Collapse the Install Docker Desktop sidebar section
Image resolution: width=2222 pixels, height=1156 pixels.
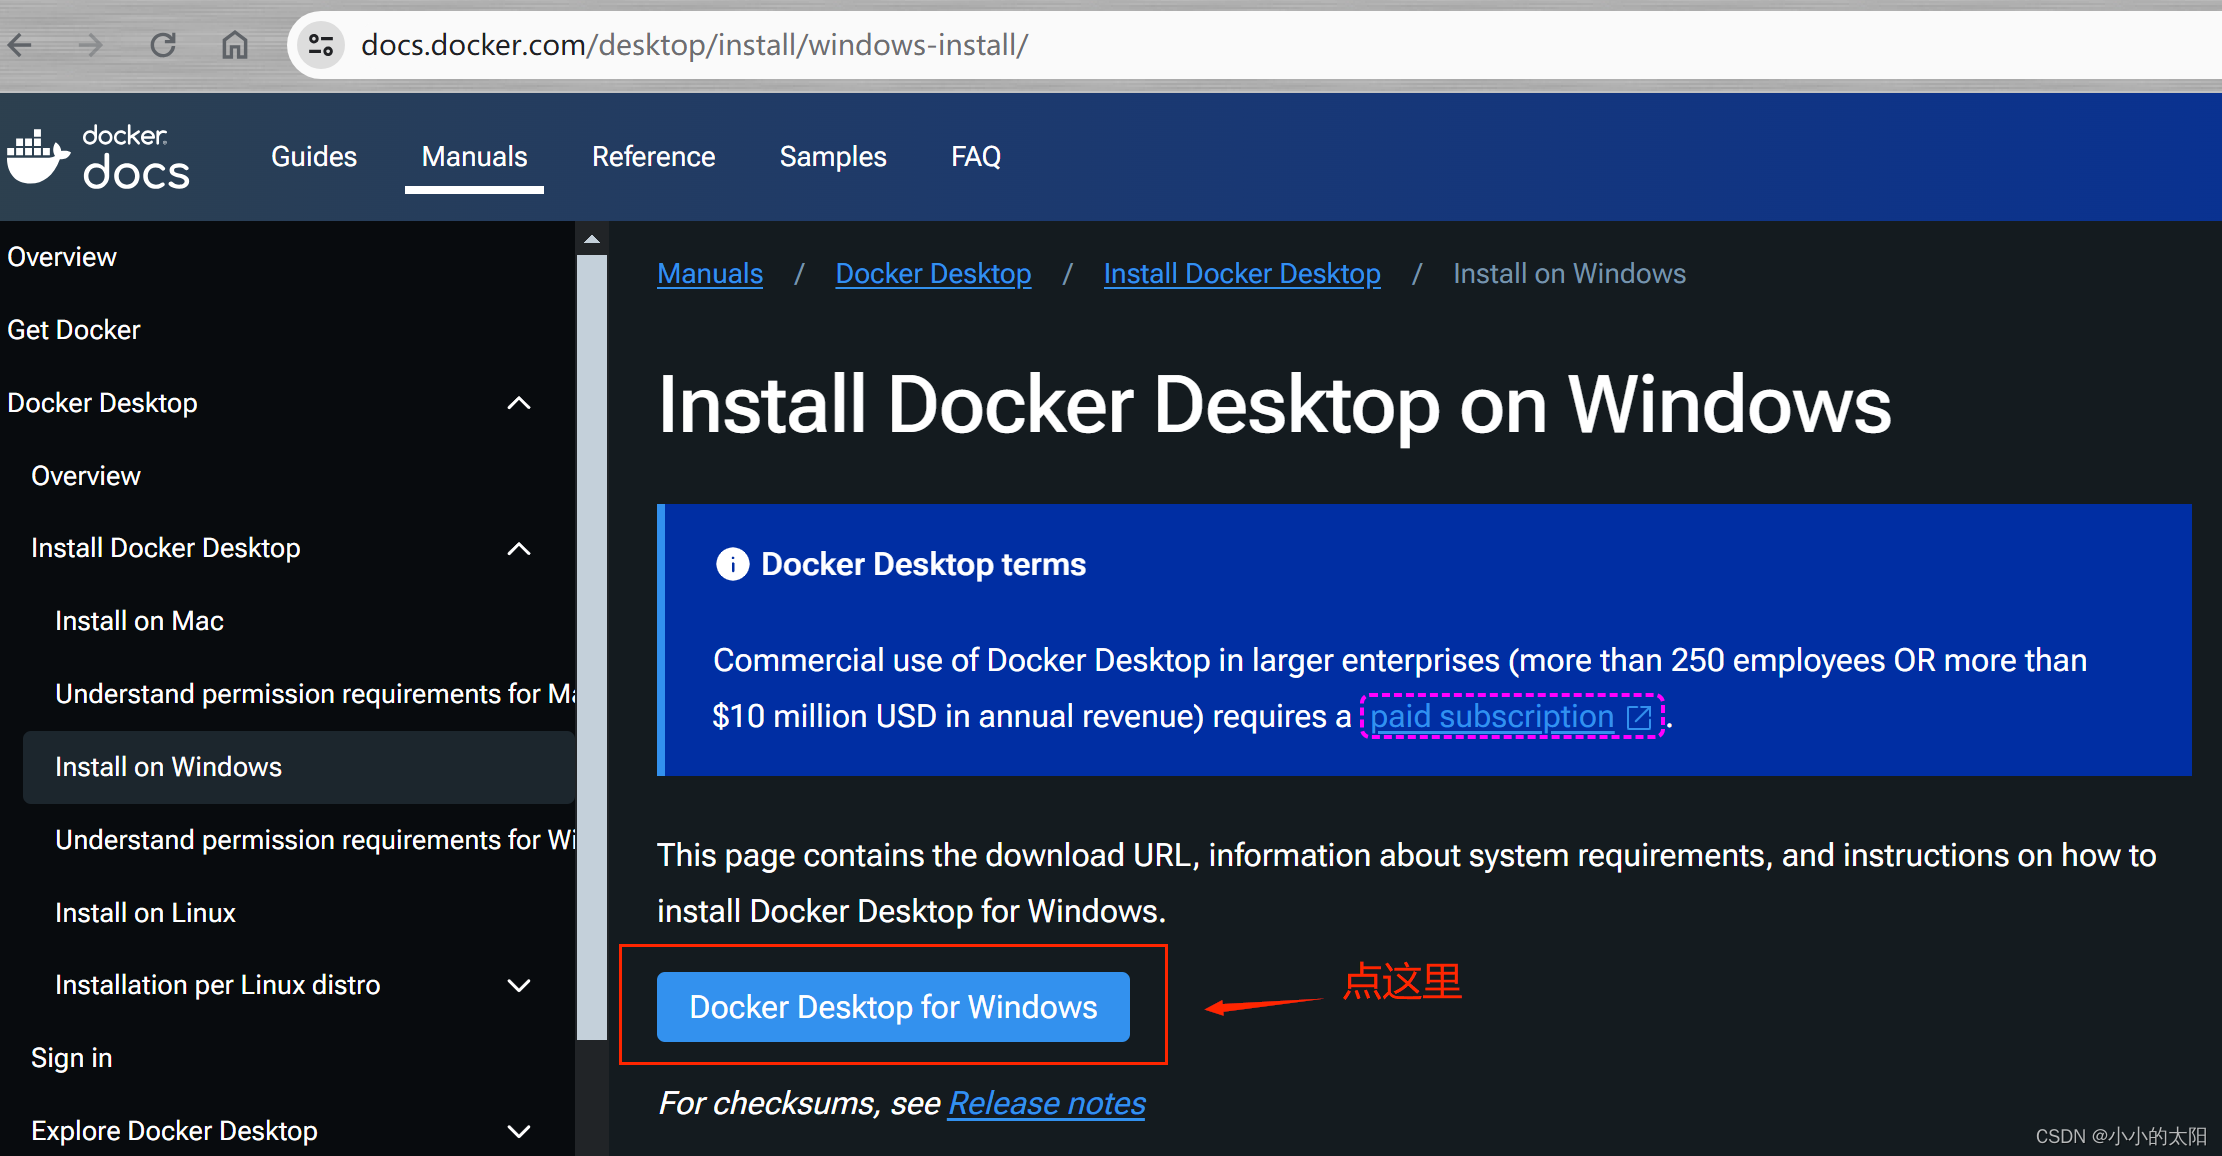(x=519, y=548)
